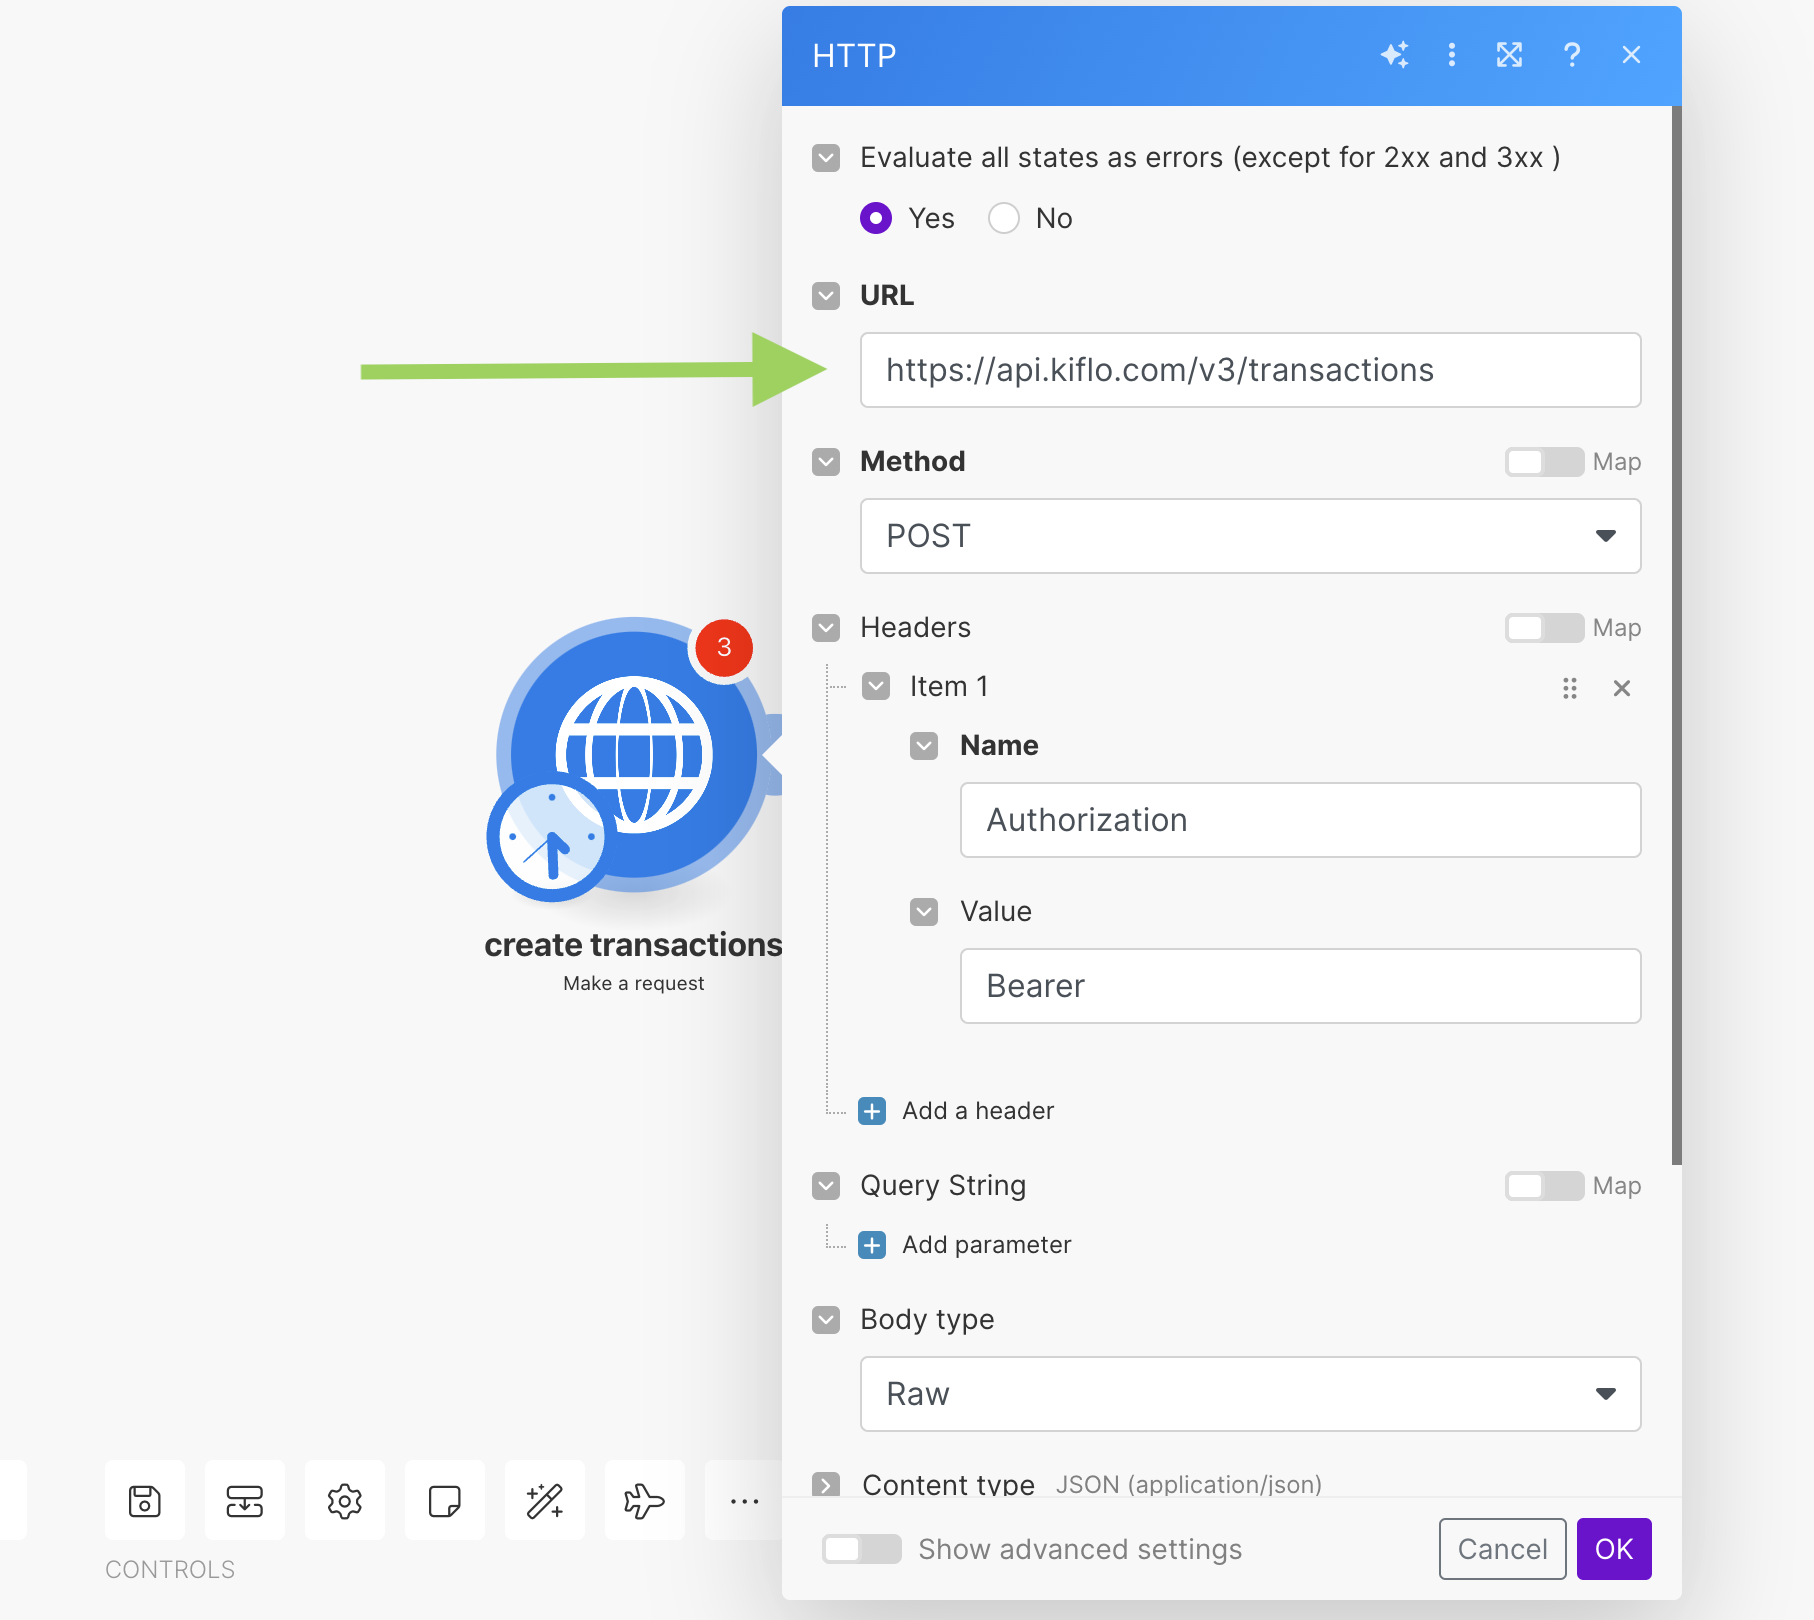The height and width of the screenshot is (1620, 1814).
Task: Collapse the Method section
Action: click(x=826, y=462)
